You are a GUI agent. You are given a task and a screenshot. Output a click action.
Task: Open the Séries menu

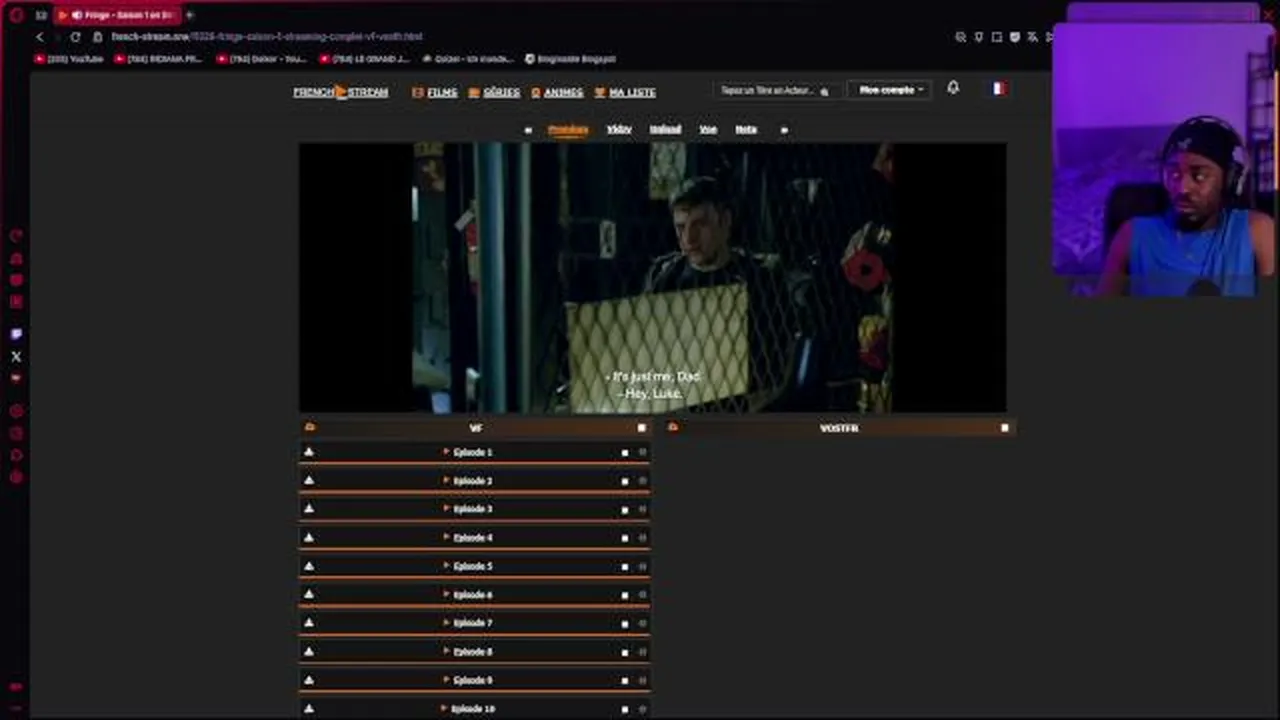click(494, 92)
